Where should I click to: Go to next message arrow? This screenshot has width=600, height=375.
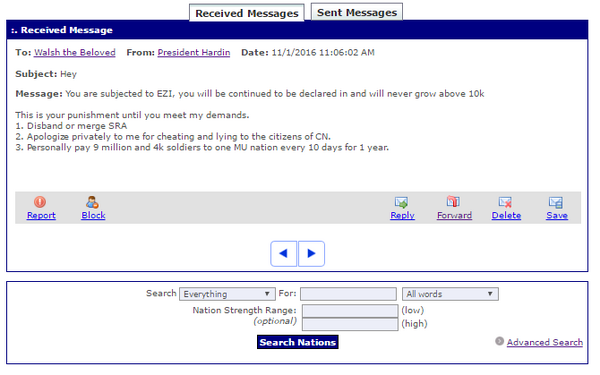tap(311, 254)
